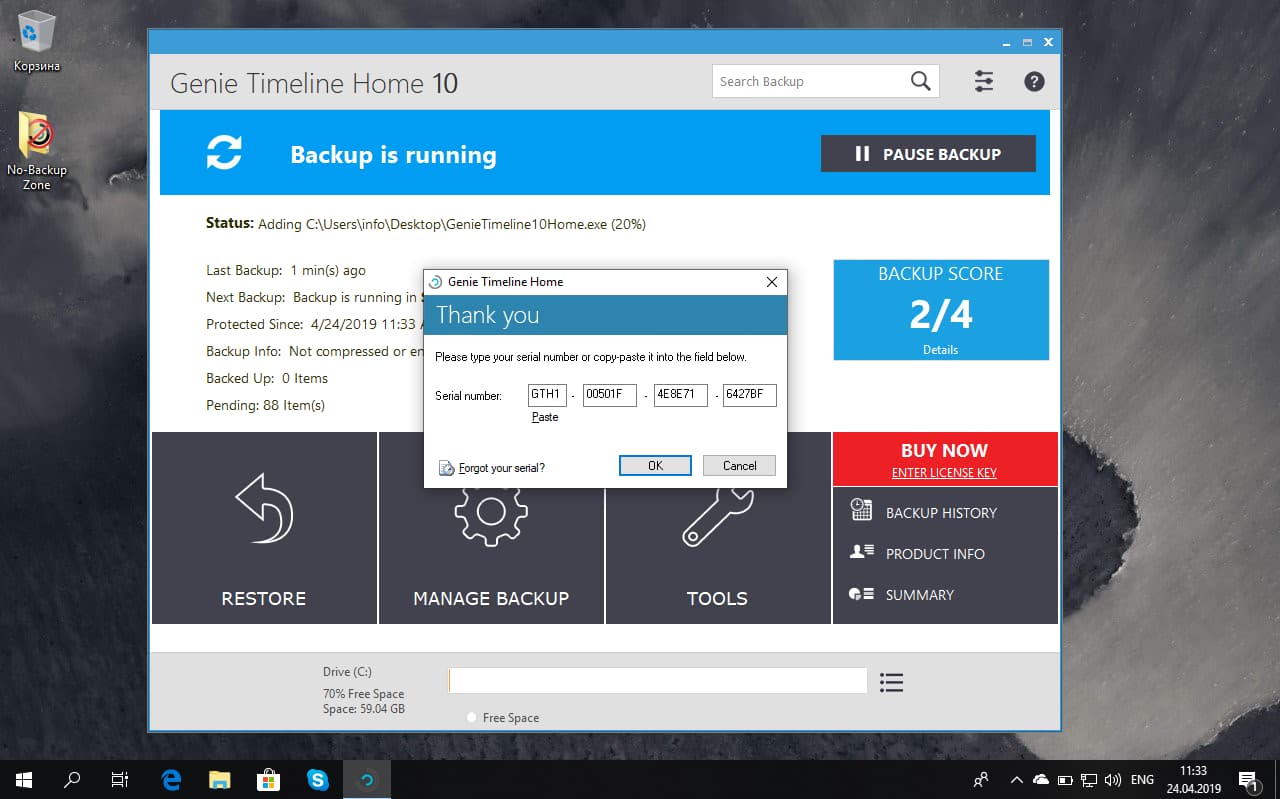This screenshot has height=799, width=1280.
Task: Click the search magnifier icon
Action: tap(919, 81)
